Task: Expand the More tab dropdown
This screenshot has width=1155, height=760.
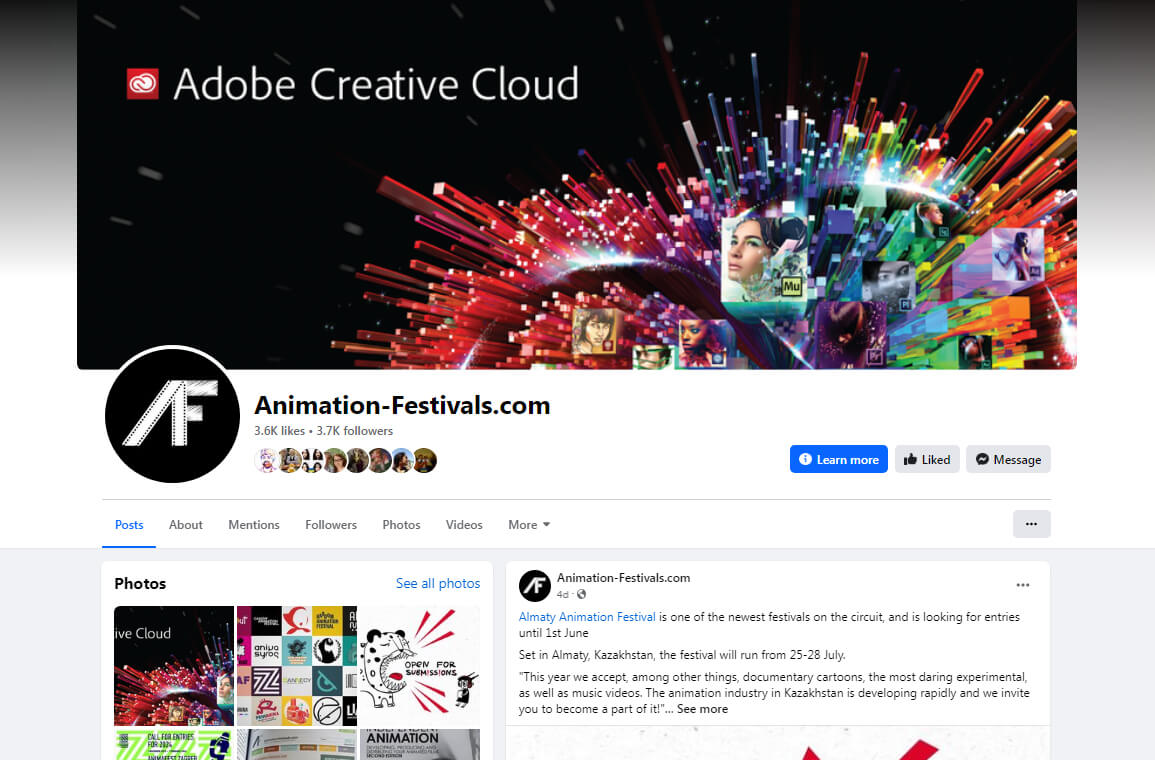Action: coord(529,524)
